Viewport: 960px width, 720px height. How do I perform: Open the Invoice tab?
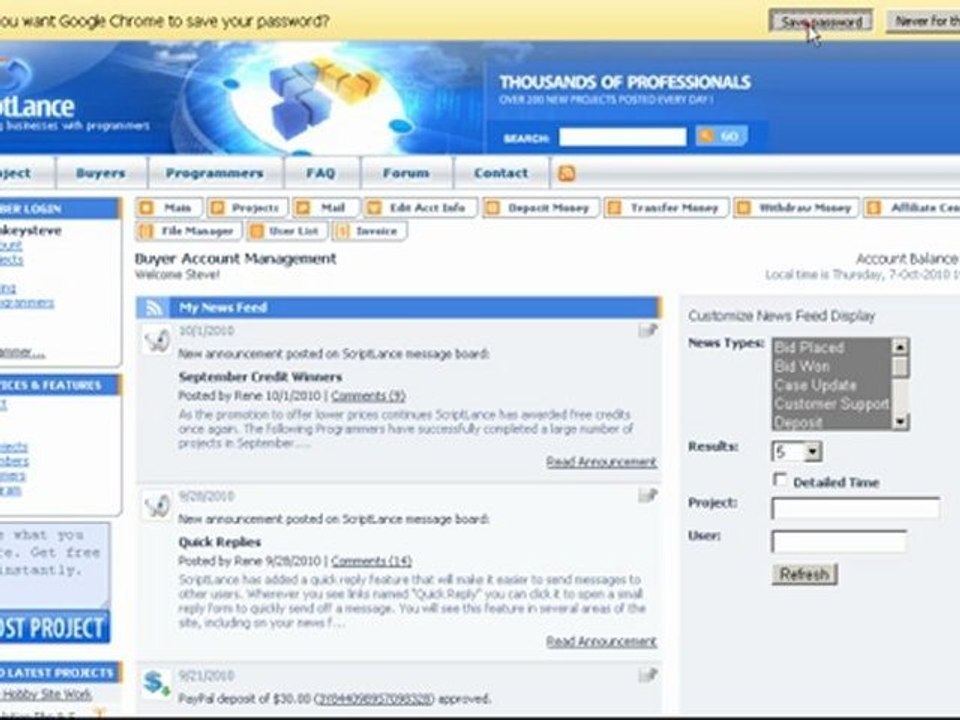tap(369, 231)
